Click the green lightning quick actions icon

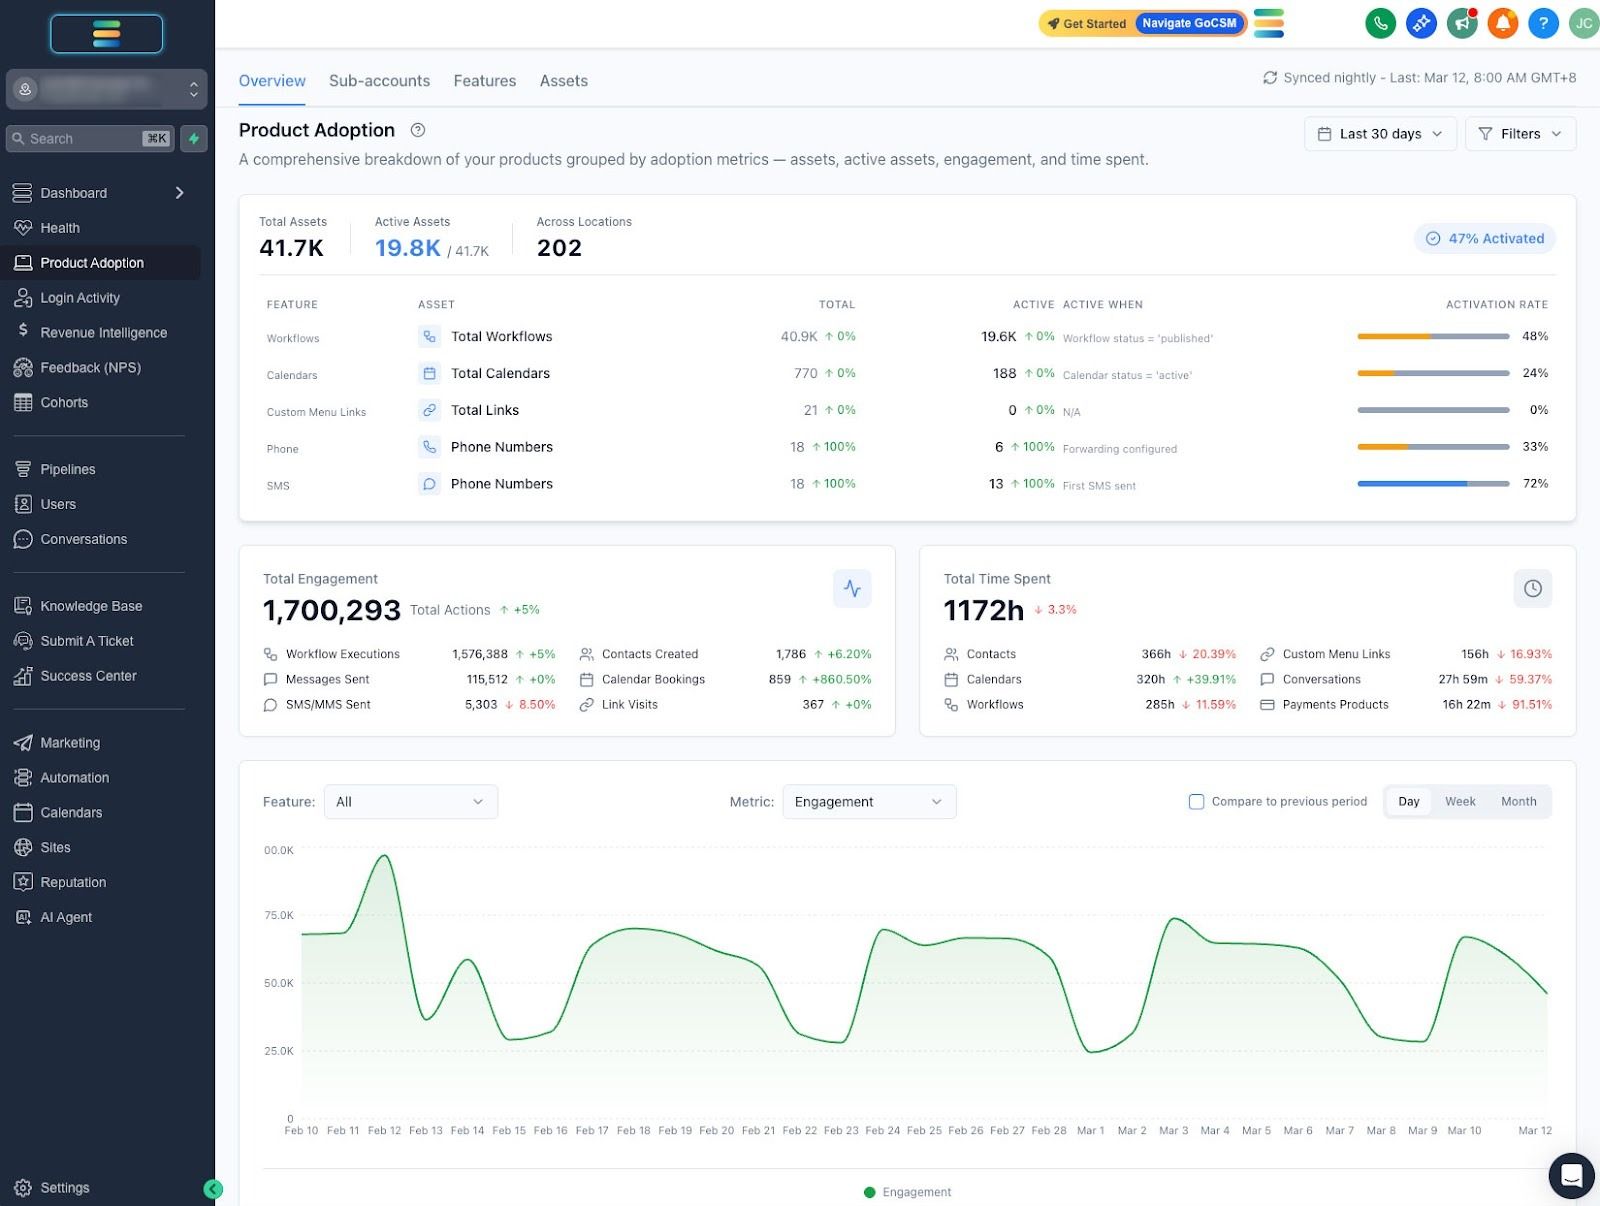click(194, 138)
